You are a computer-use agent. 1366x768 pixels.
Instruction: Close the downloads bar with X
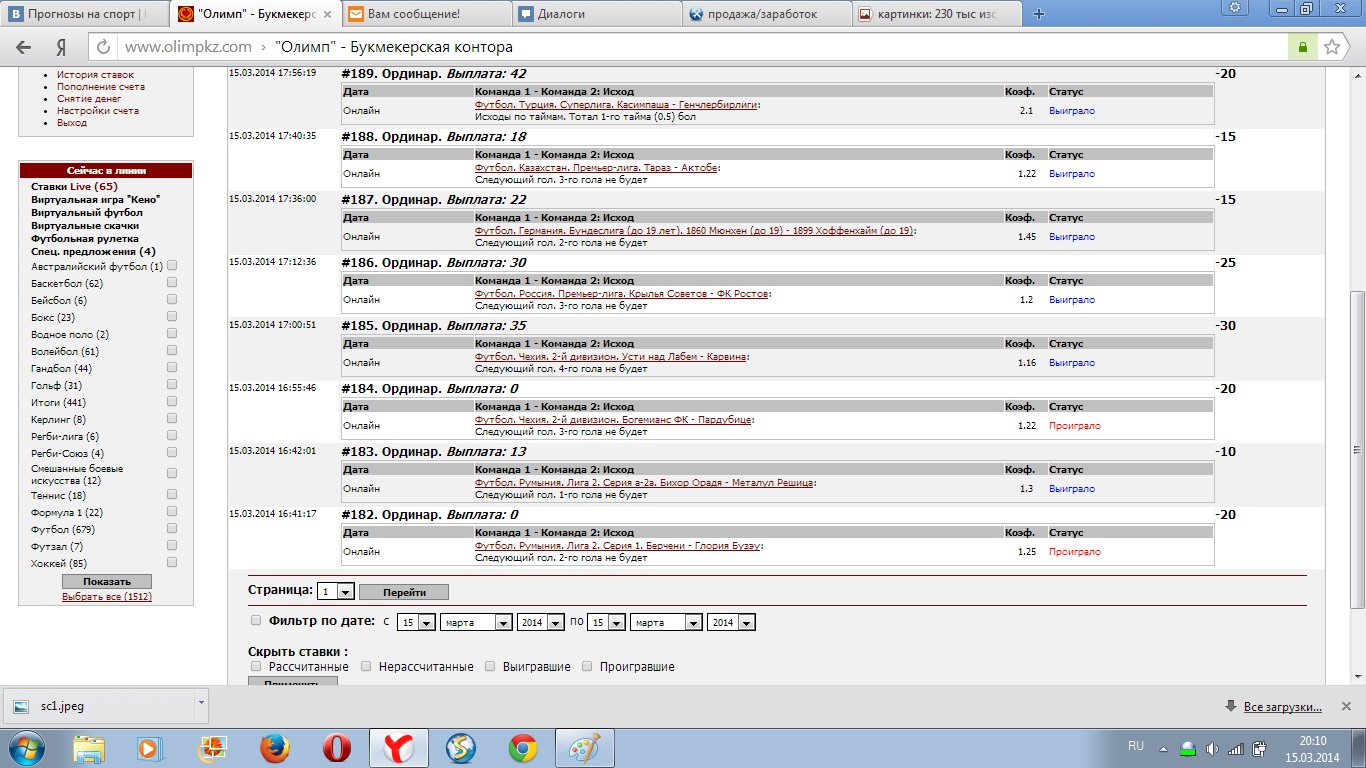(1347, 706)
